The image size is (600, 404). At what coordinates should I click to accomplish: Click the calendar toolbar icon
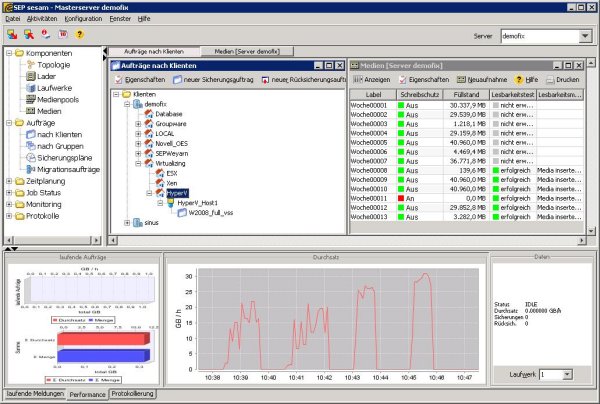63,34
